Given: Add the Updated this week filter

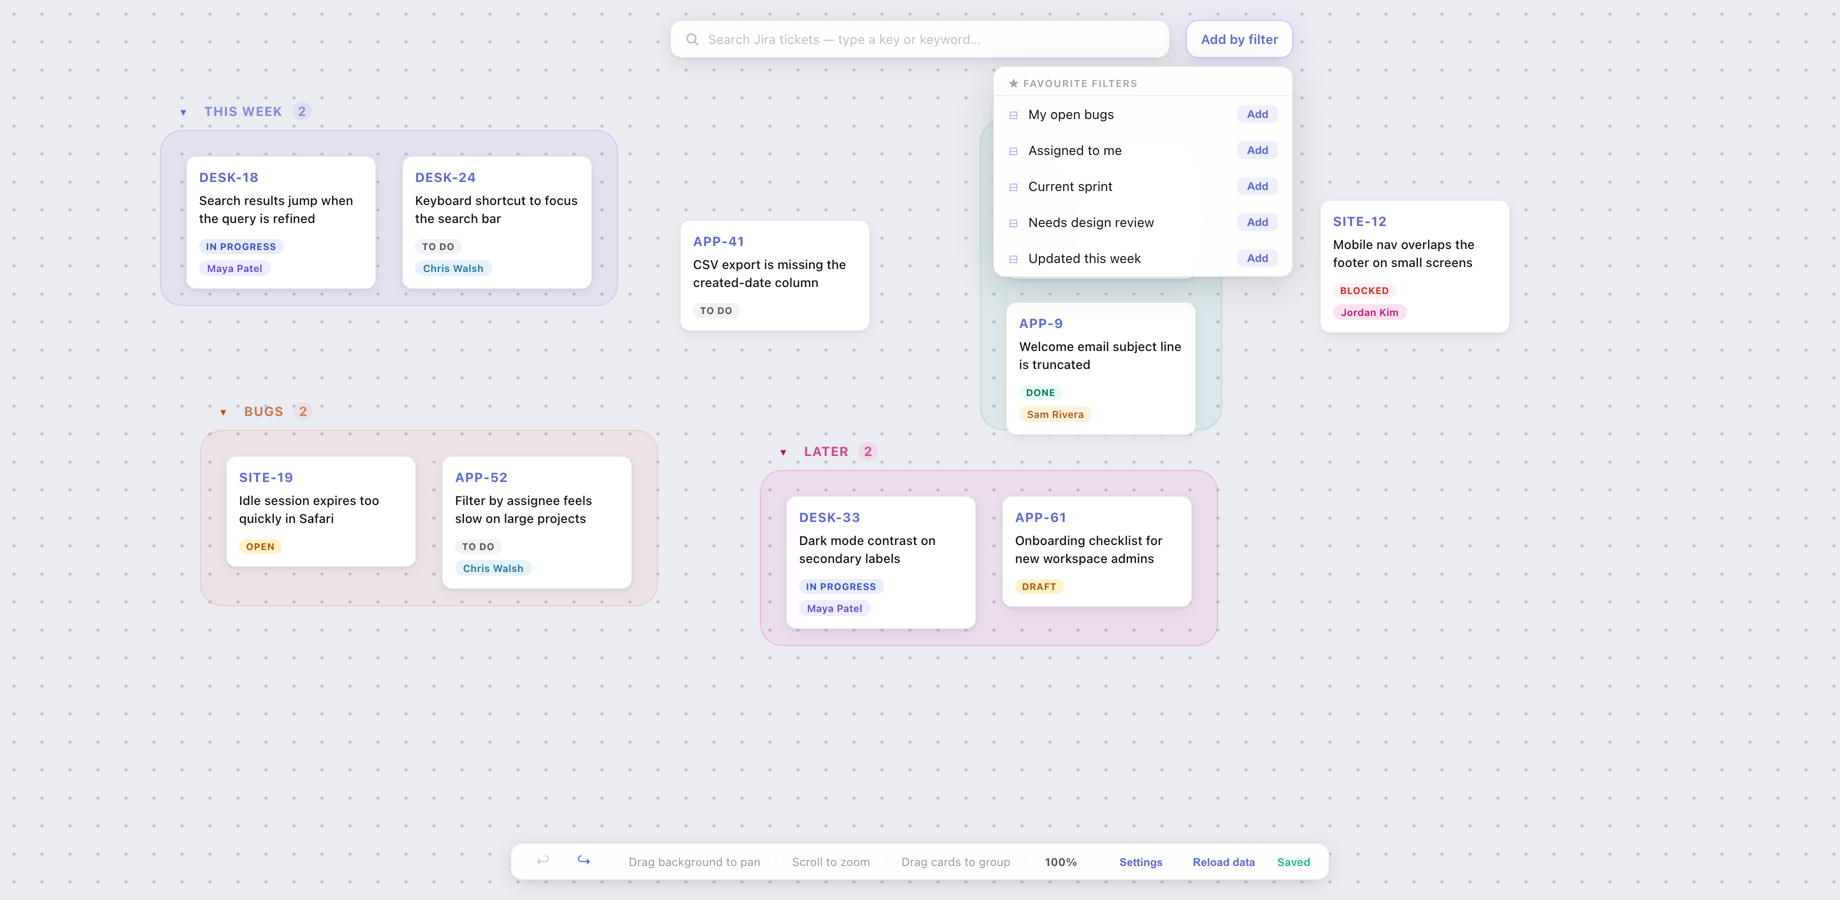Looking at the screenshot, I should coord(1257,258).
